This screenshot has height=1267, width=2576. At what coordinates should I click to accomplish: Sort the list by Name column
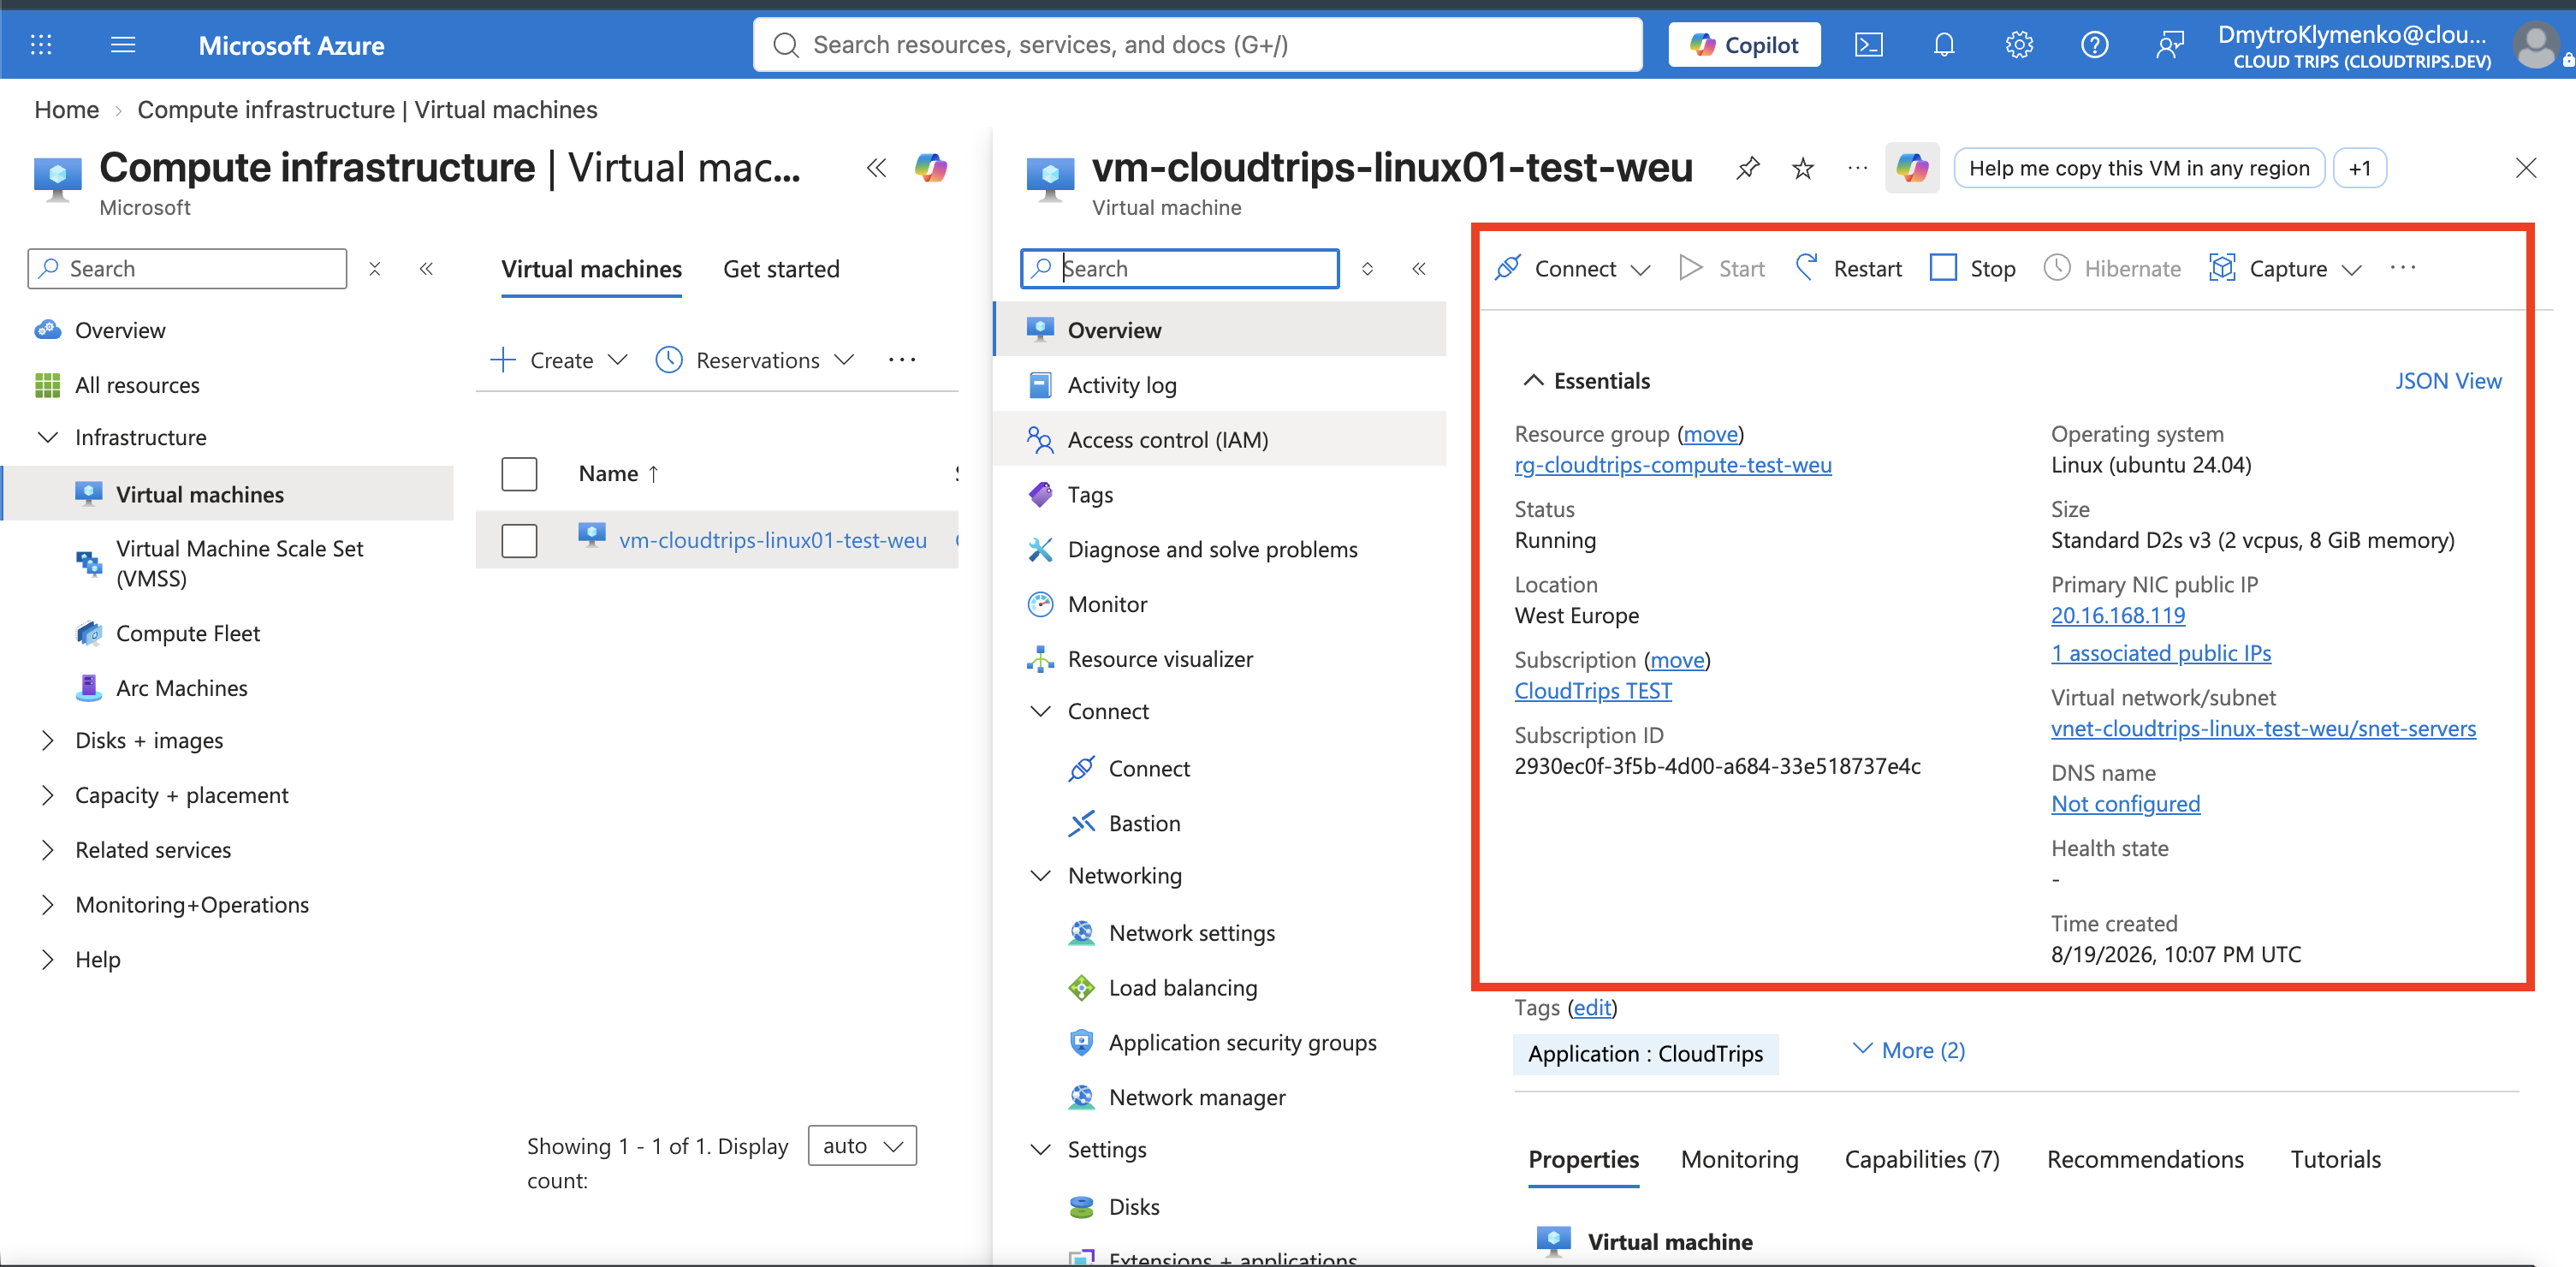pyautogui.click(x=619, y=474)
